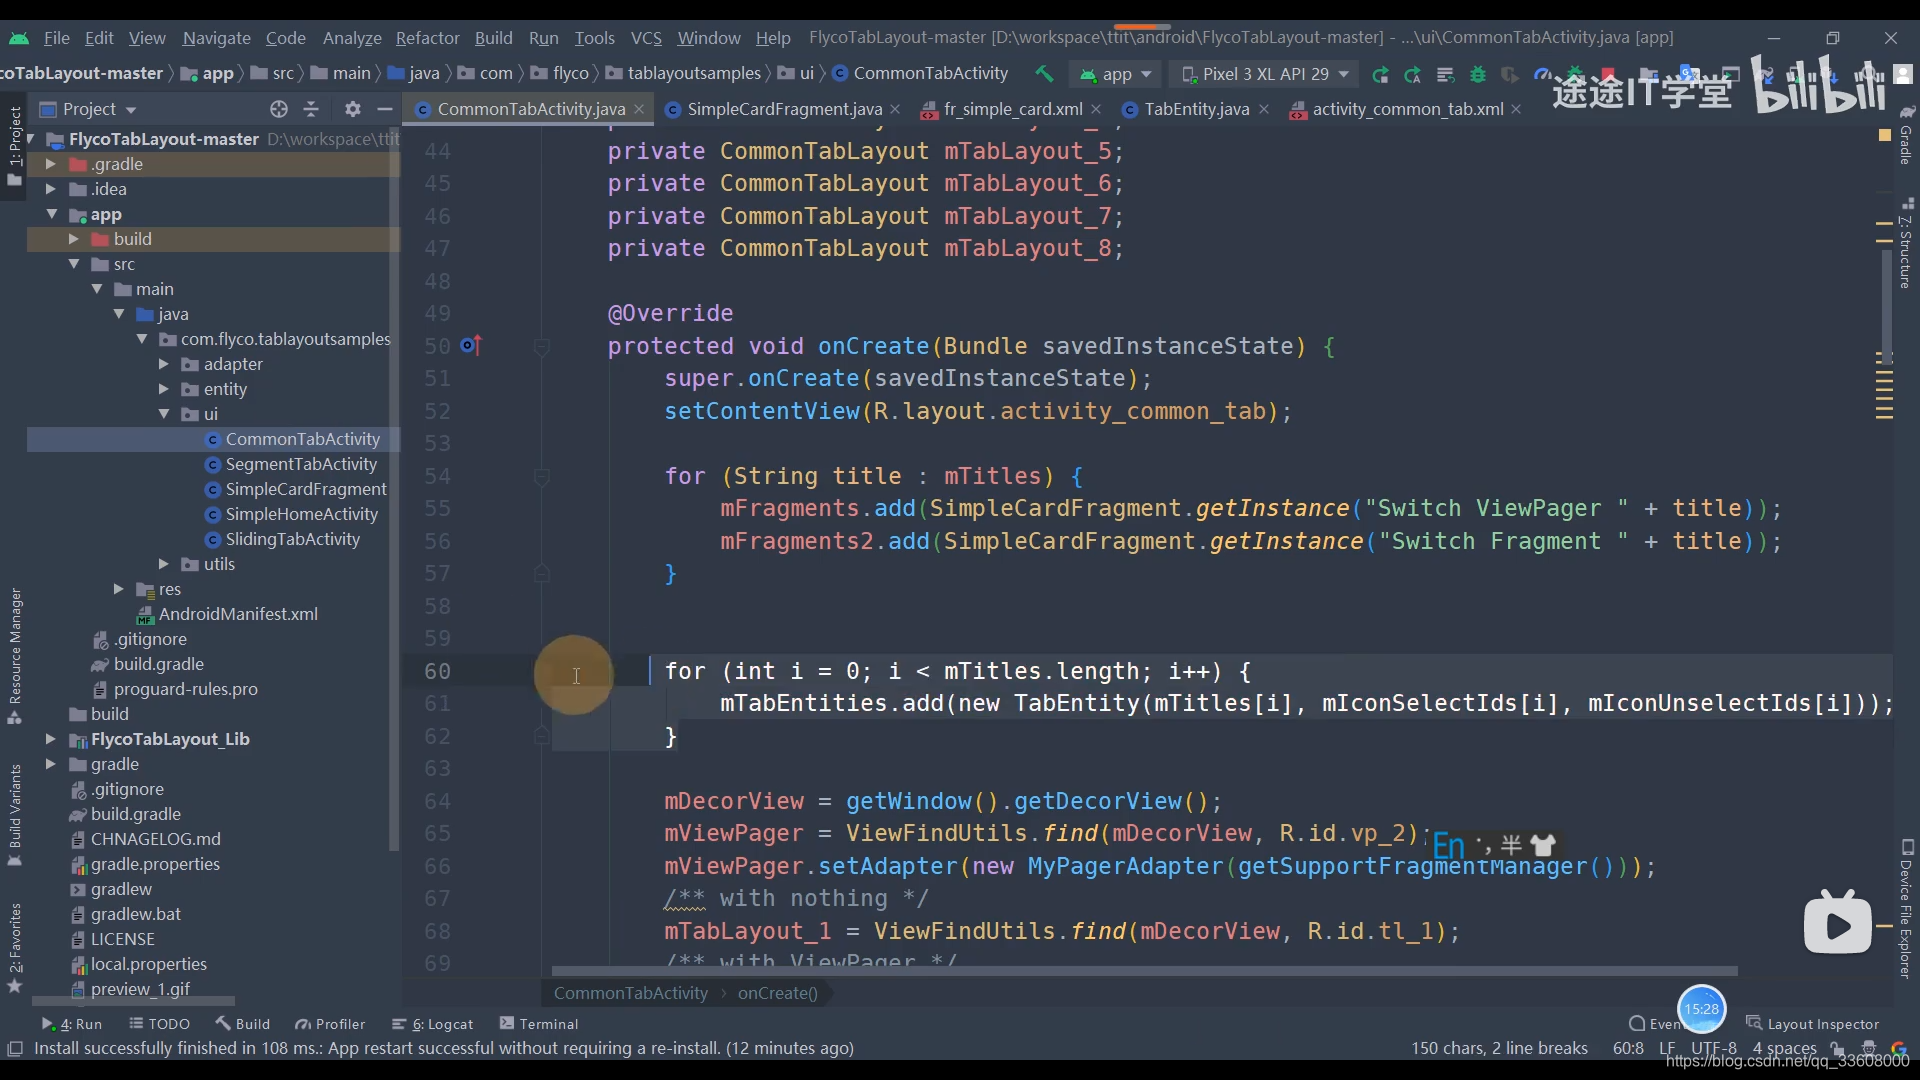Open the Terminal tool window
This screenshot has width=1920, height=1080.
coord(539,1024)
